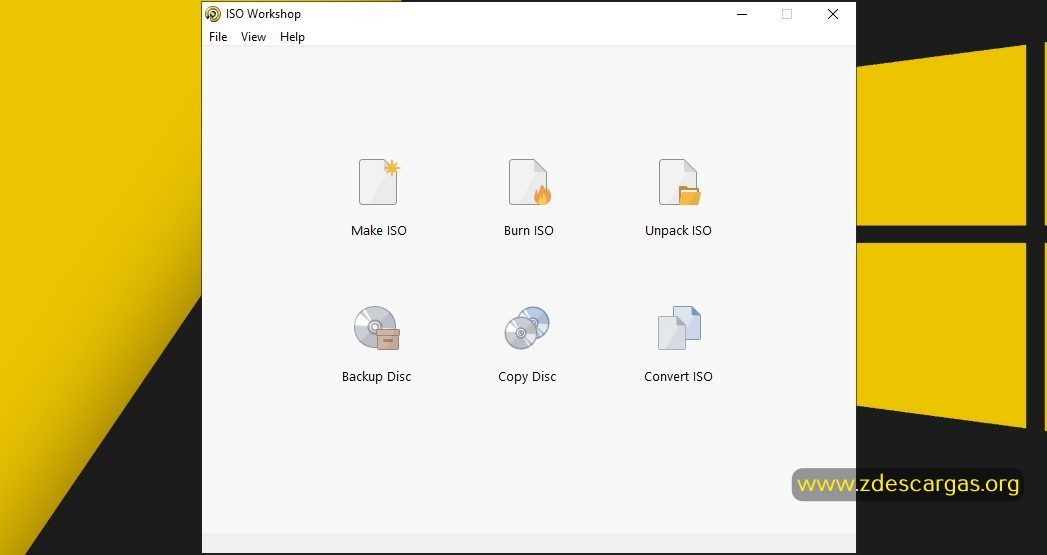
Task: Click the 'Copy Disc' text label
Action: (527, 377)
